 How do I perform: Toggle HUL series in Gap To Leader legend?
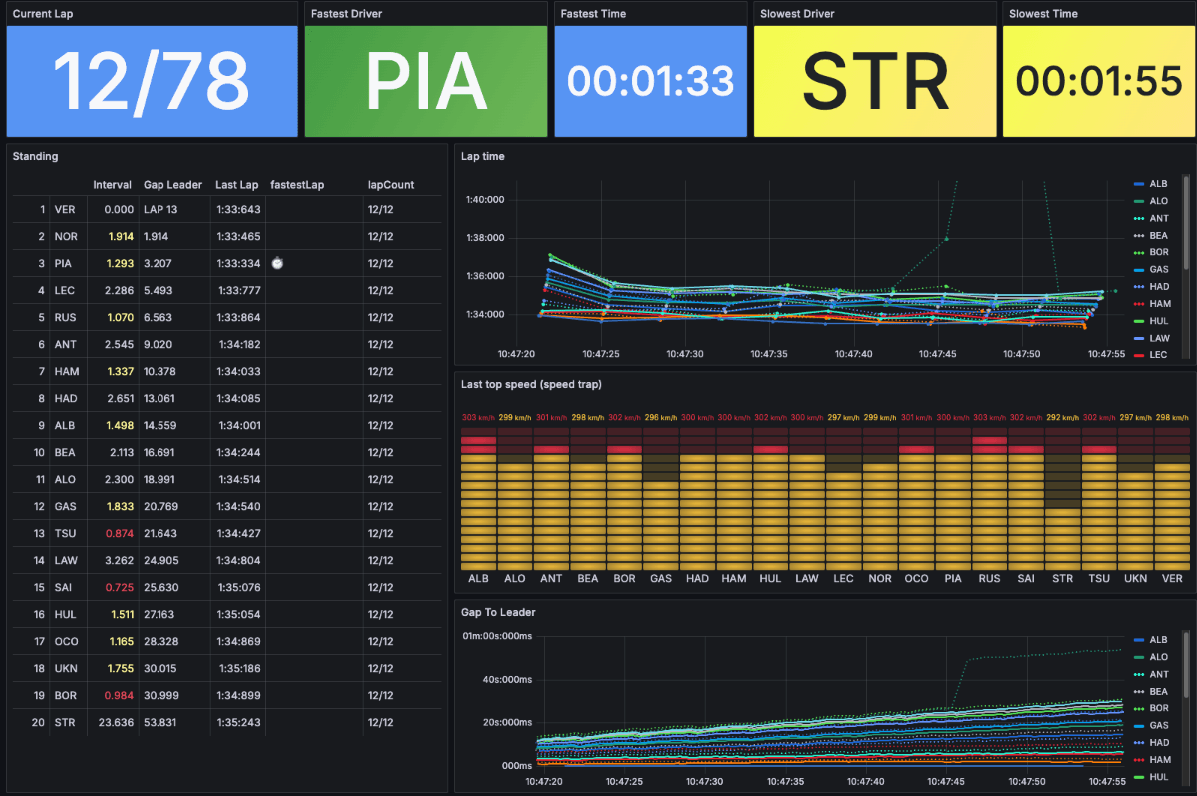coord(1158,777)
